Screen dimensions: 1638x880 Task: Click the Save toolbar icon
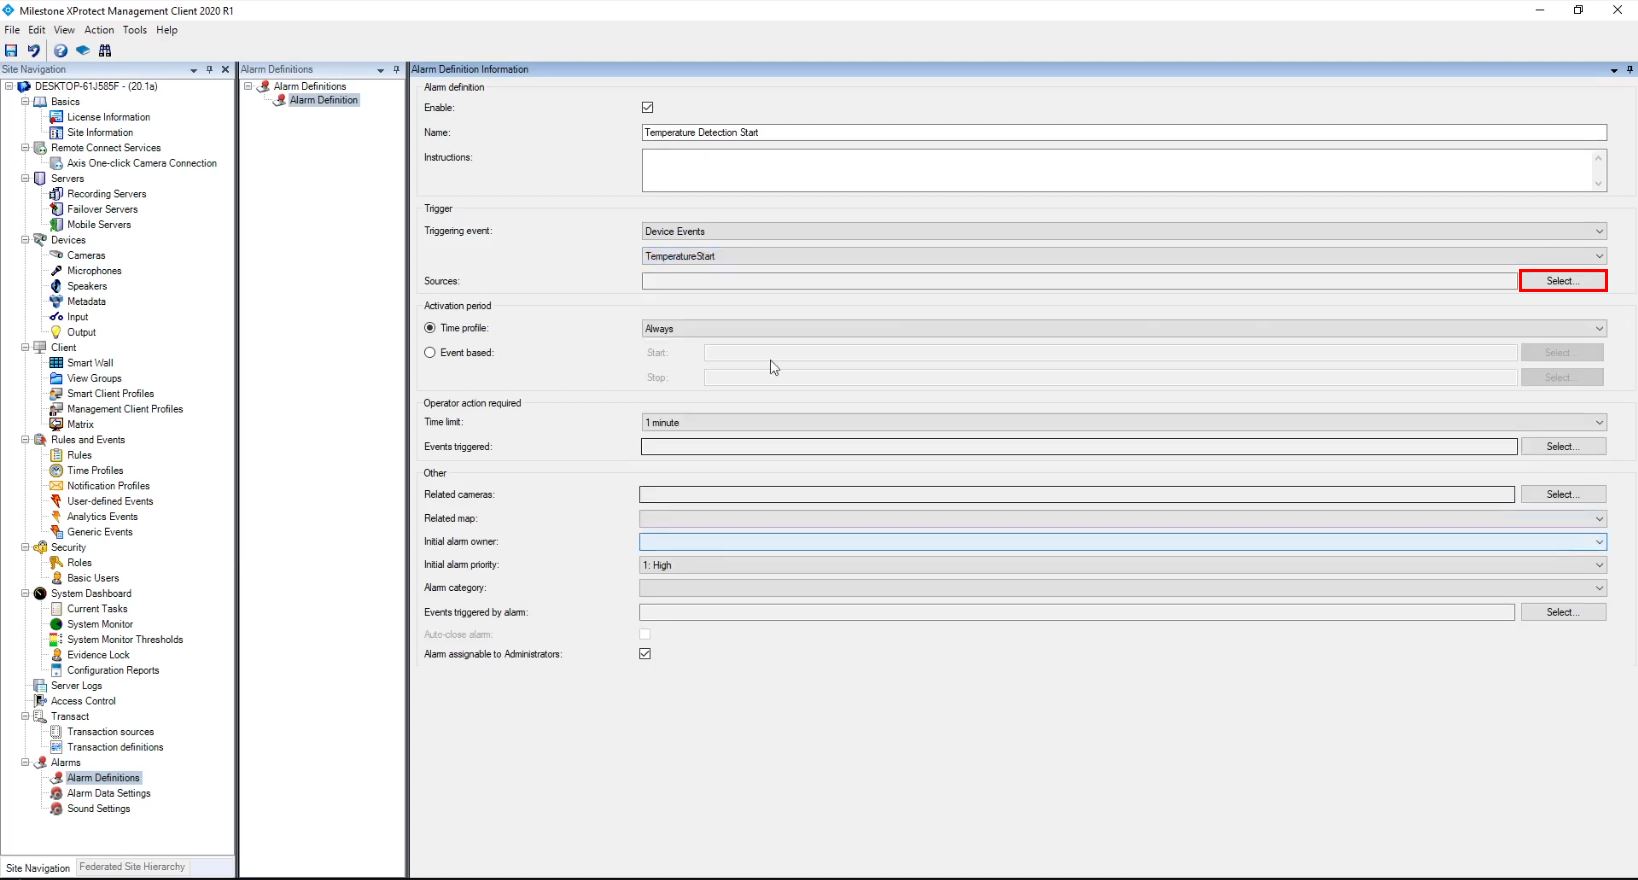coord(11,50)
